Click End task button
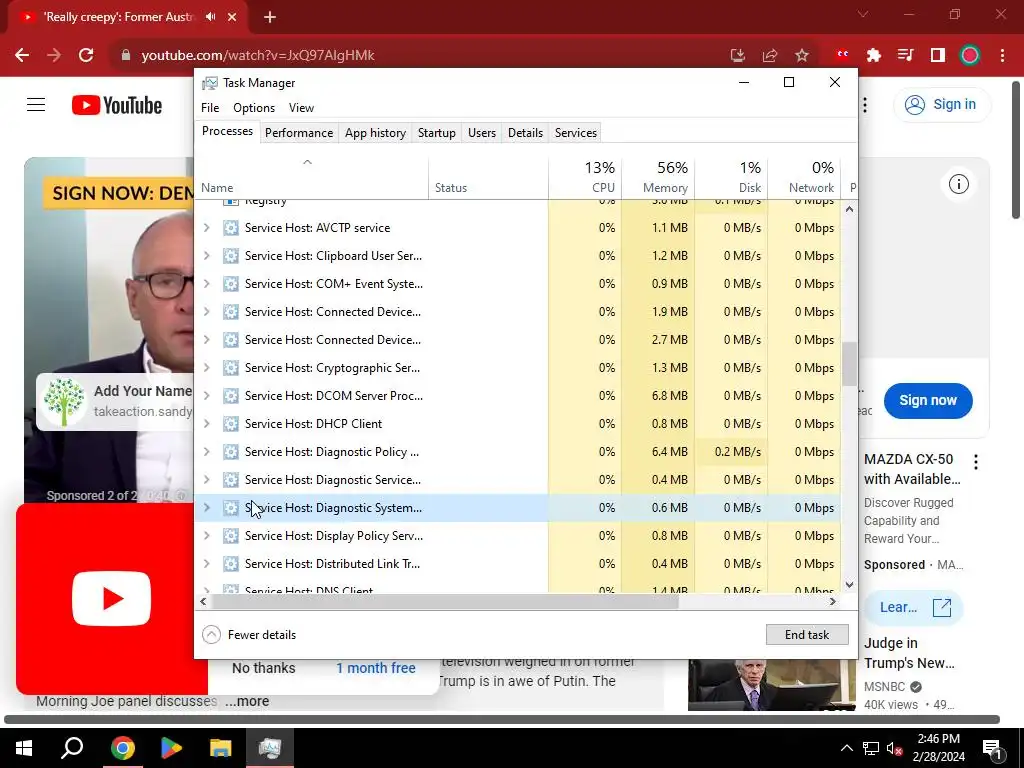The width and height of the screenshot is (1024, 768). [807, 635]
